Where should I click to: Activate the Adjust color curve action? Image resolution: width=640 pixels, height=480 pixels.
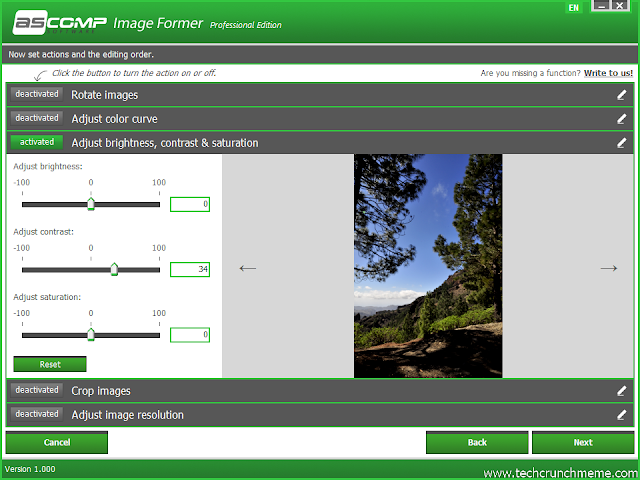pyautogui.click(x=37, y=118)
